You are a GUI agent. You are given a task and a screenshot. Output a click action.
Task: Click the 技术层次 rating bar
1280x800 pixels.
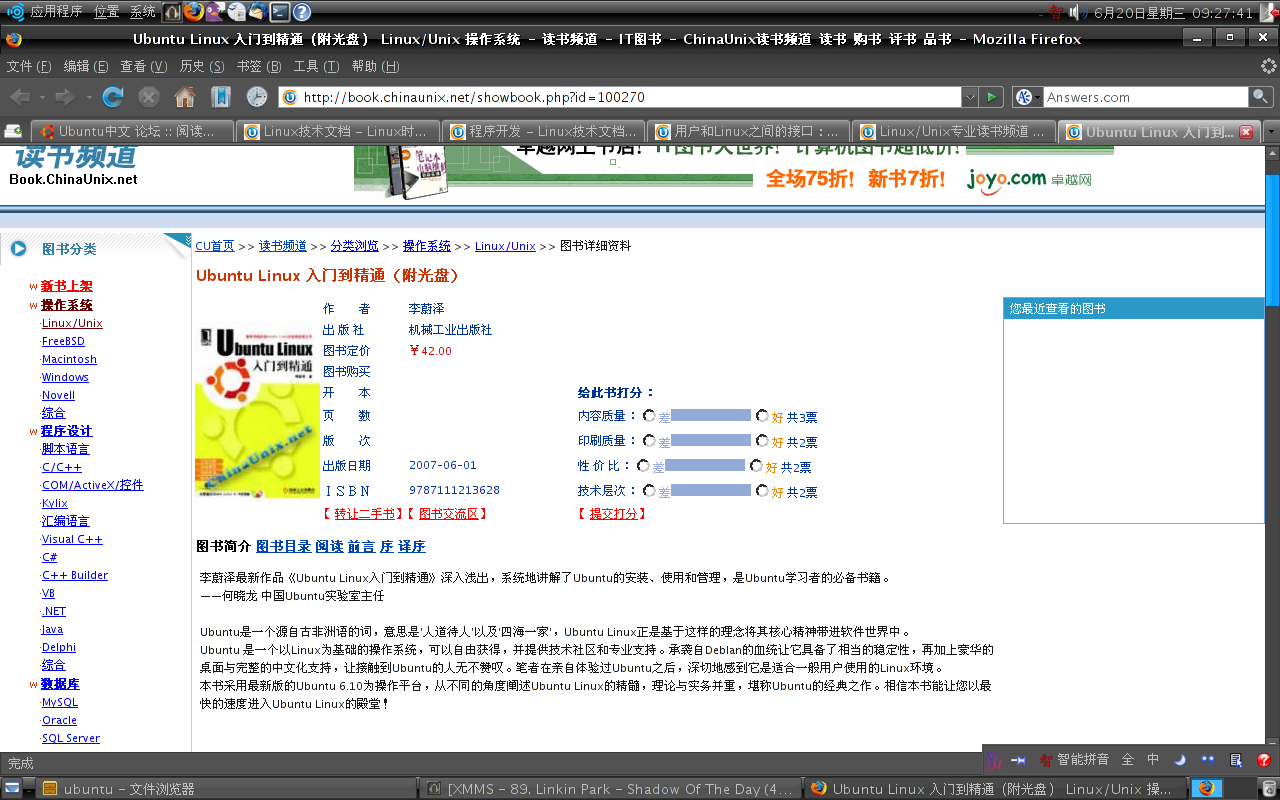point(711,490)
